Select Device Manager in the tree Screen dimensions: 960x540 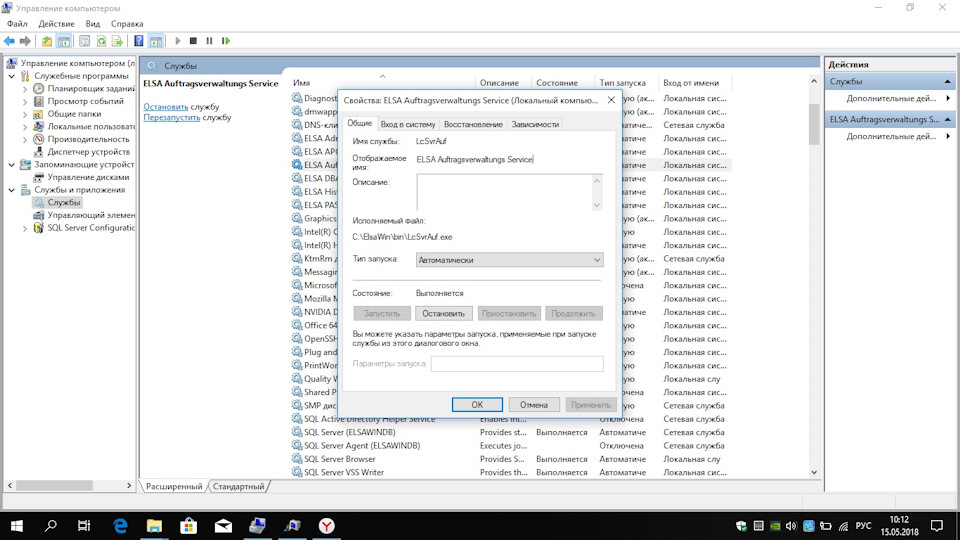click(x=88, y=152)
